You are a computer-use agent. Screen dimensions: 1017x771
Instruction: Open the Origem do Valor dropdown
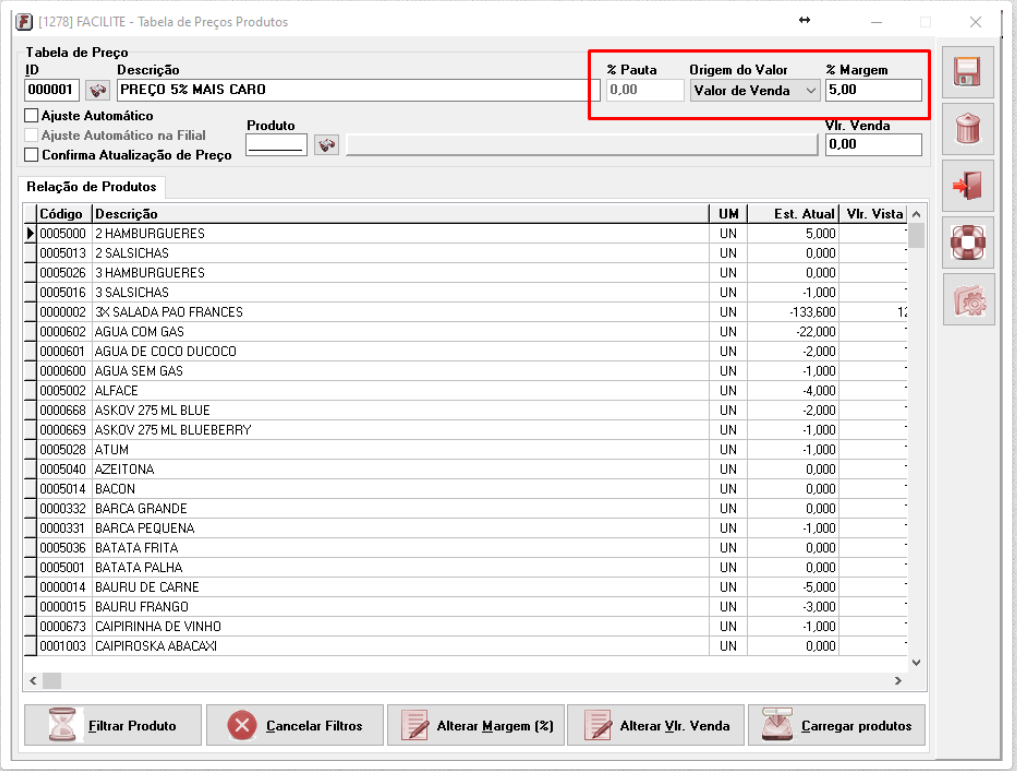click(x=755, y=90)
